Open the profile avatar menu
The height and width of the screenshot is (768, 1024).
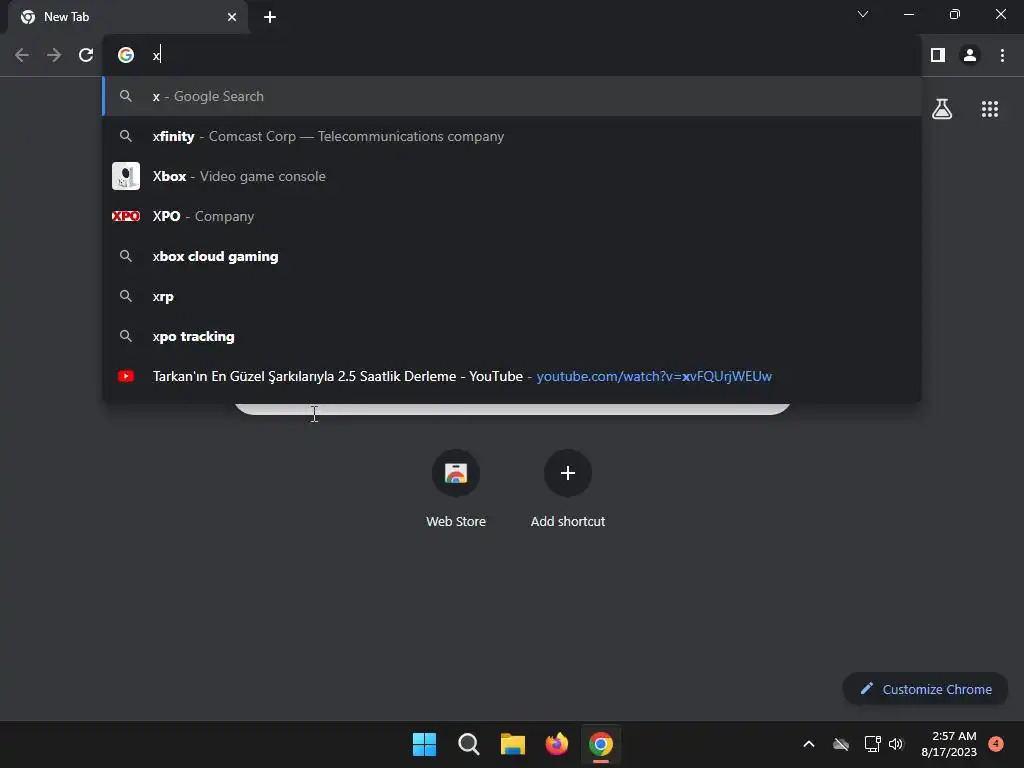tap(970, 56)
